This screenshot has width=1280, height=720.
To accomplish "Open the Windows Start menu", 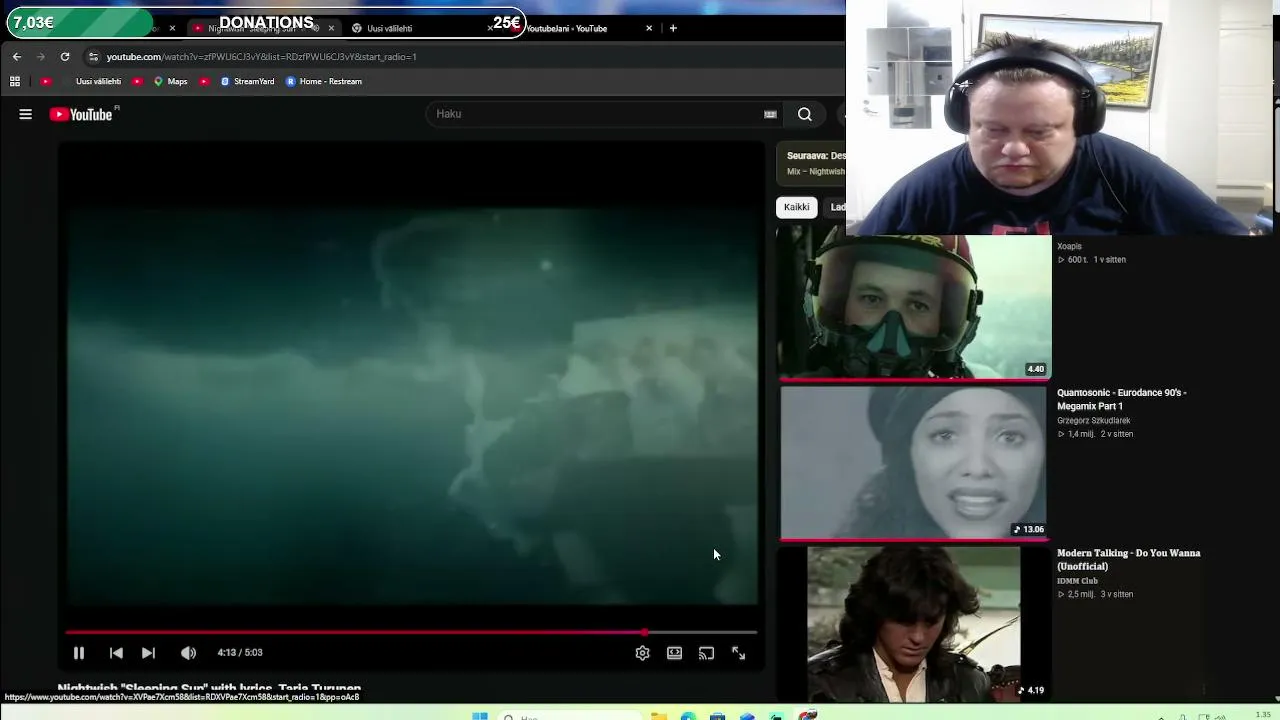I will (x=480, y=715).
